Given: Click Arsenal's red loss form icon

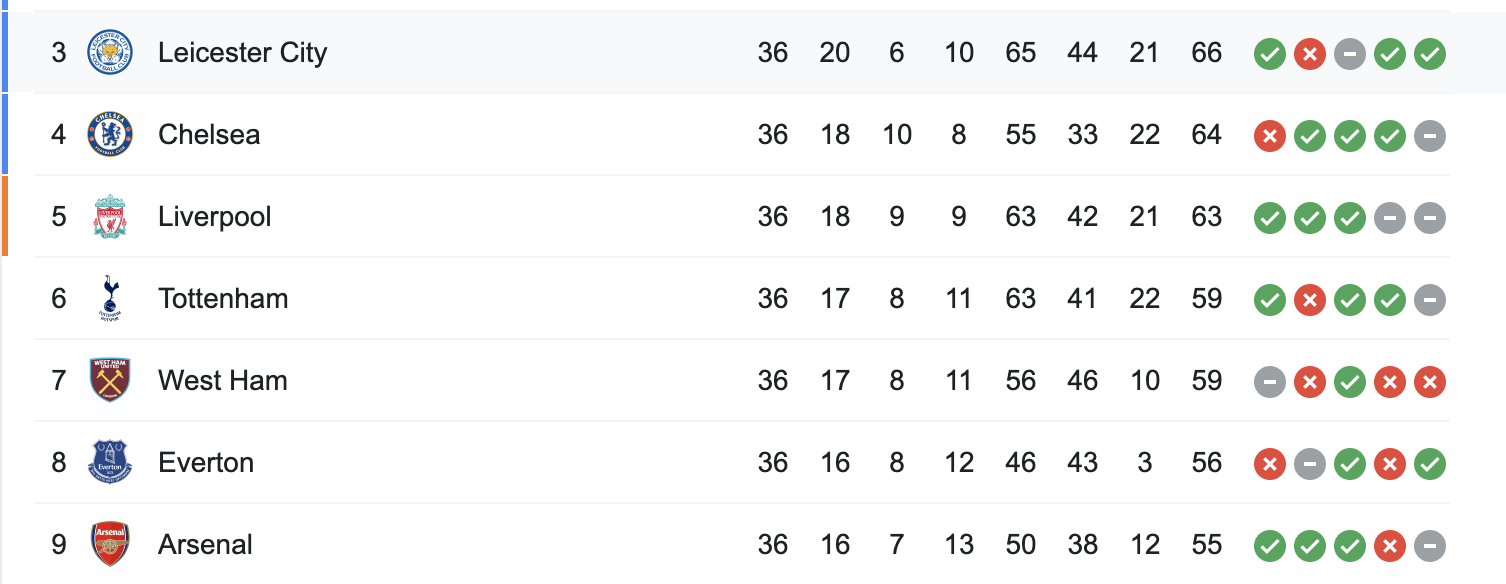Looking at the screenshot, I should (x=1390, y=545).
